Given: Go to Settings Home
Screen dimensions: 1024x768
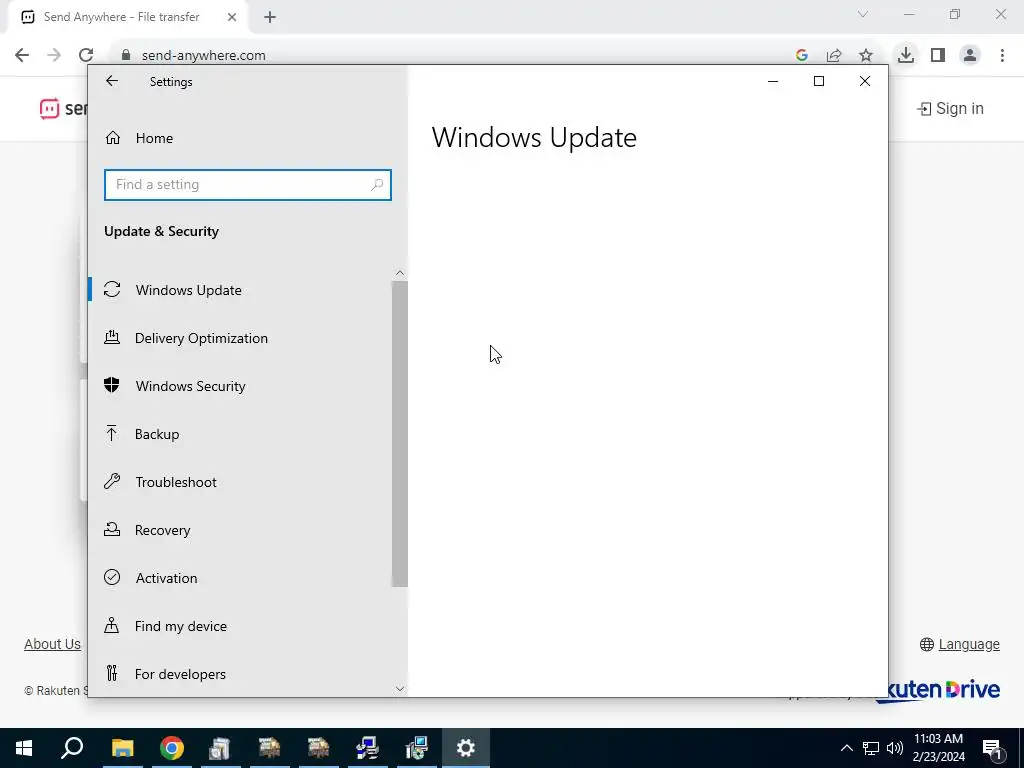Looking at the screenshot, I should pyautogui.click(x=248, y=138).
